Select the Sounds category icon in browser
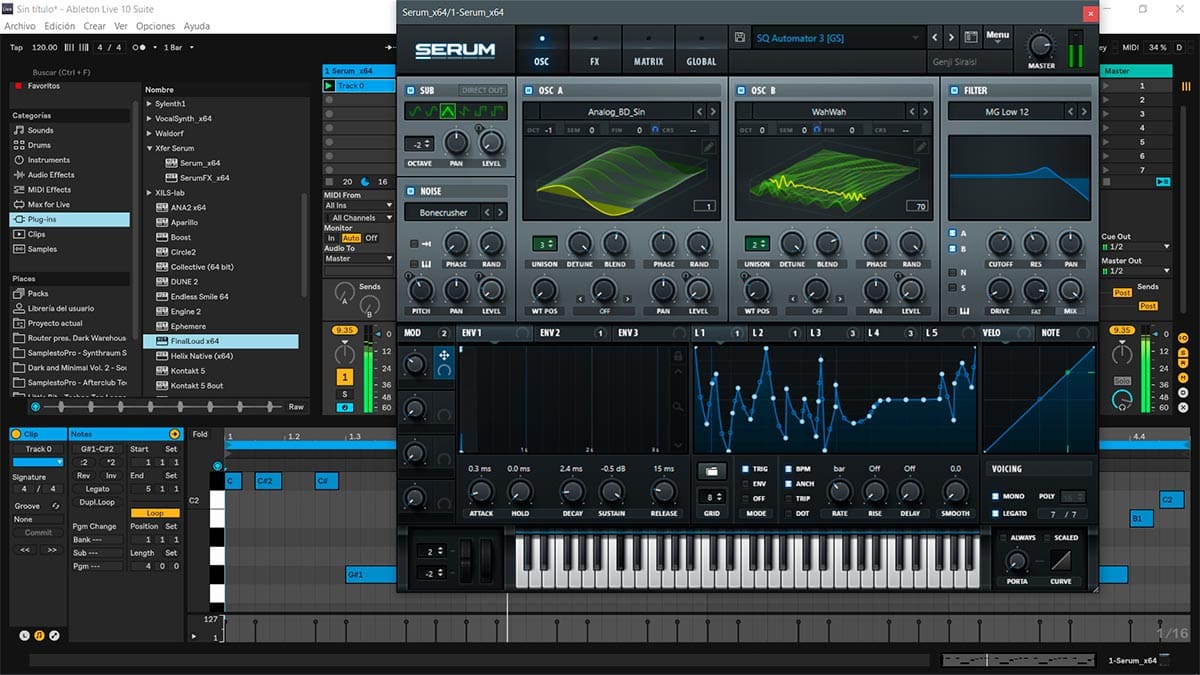 [19, 130]
